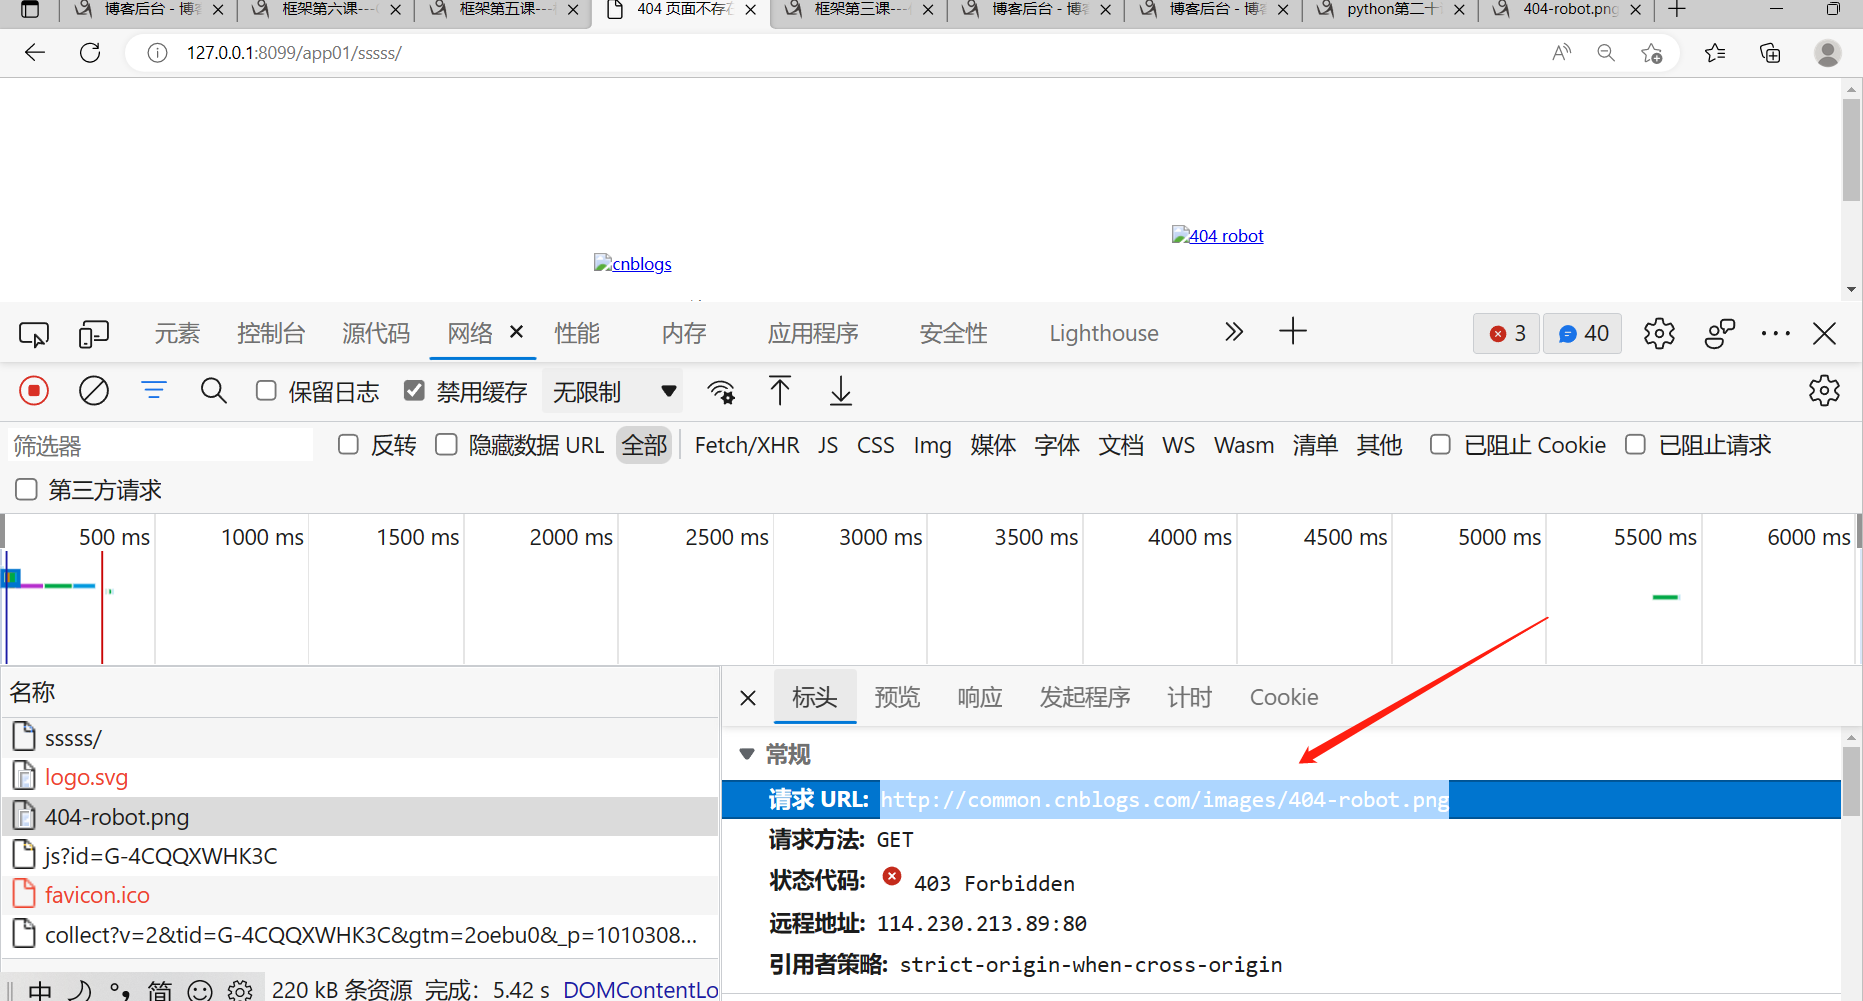The width and height of the screenshot is (1863, 1001).
Task: Click the error count badge showing 3
Action: (x=1507, y=333)
